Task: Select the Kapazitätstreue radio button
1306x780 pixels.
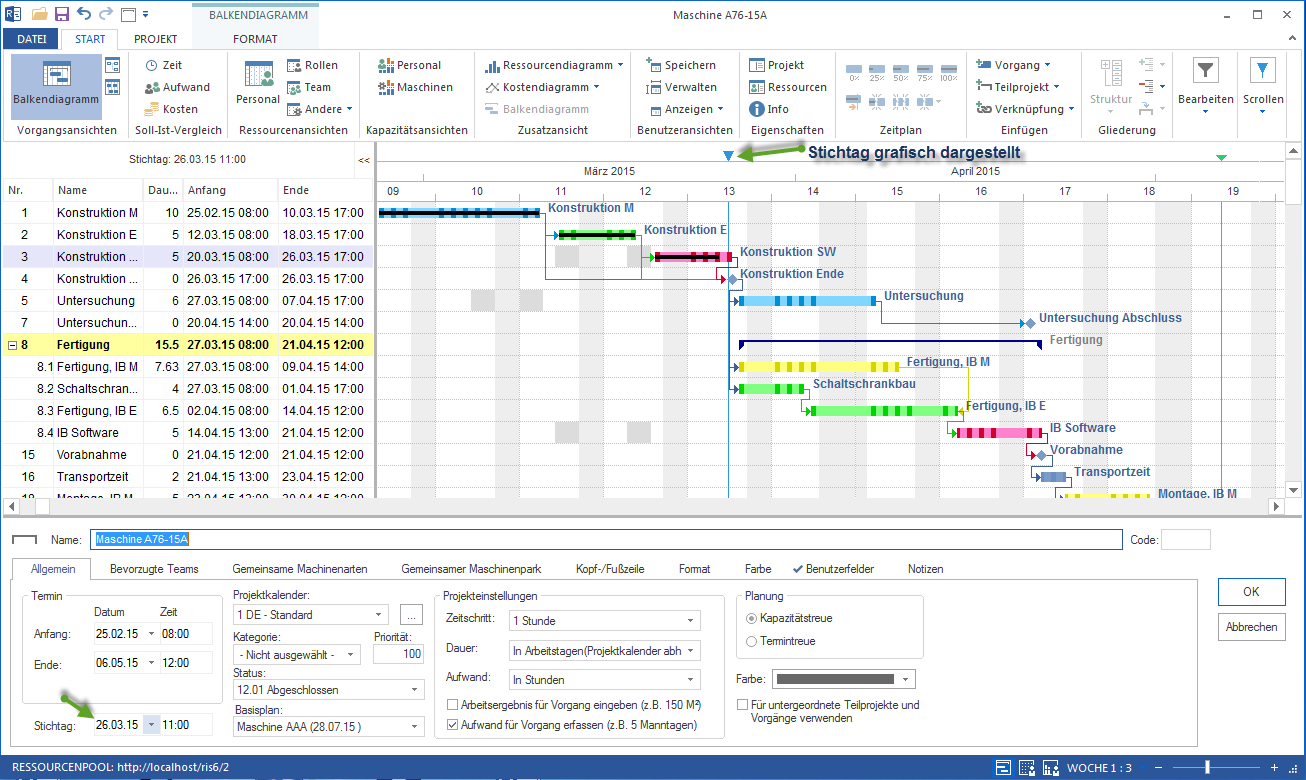Action: [752, 618]
